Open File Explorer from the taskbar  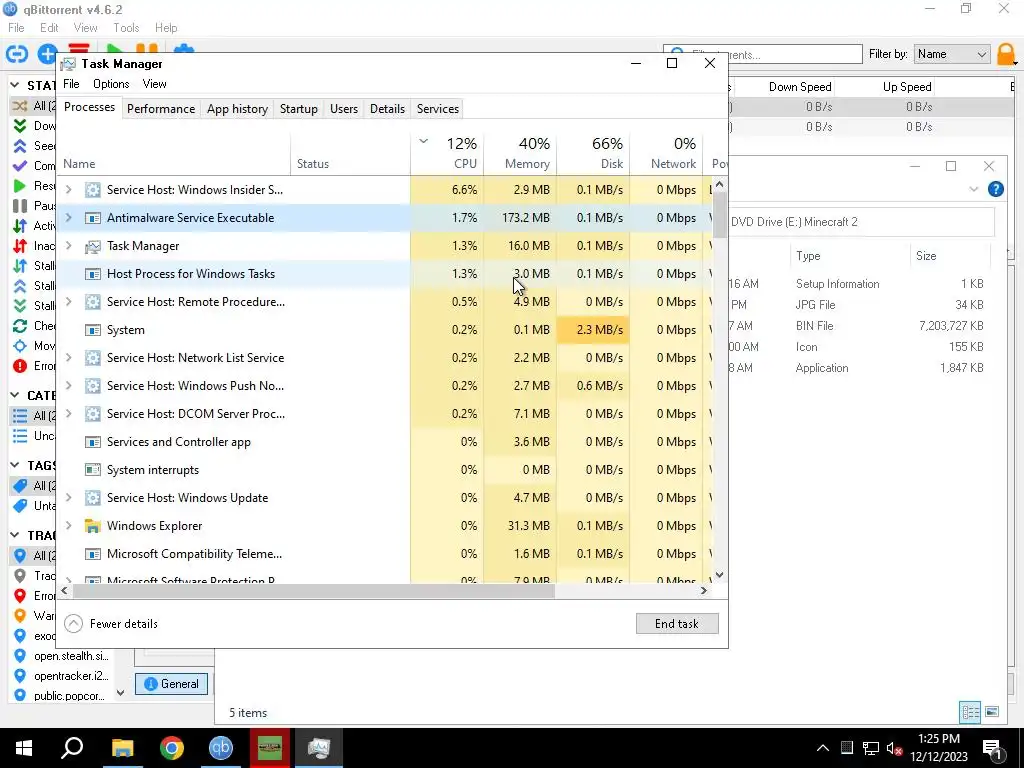point(122,748)
